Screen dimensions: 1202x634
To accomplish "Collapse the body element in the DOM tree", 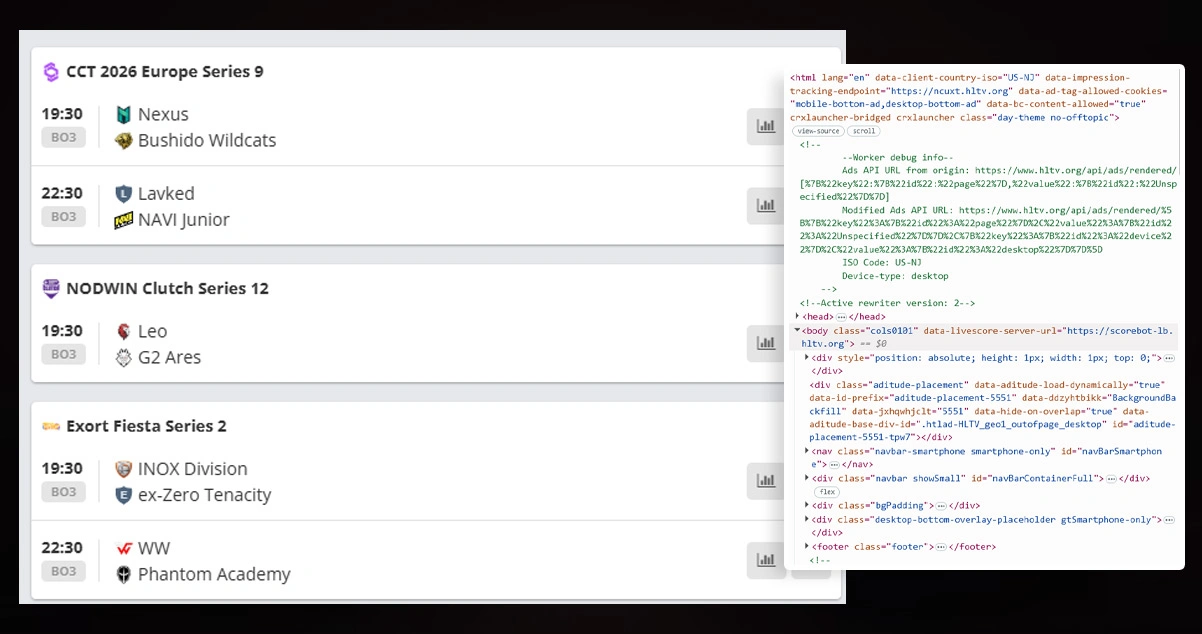I will [x=797, y=329].
